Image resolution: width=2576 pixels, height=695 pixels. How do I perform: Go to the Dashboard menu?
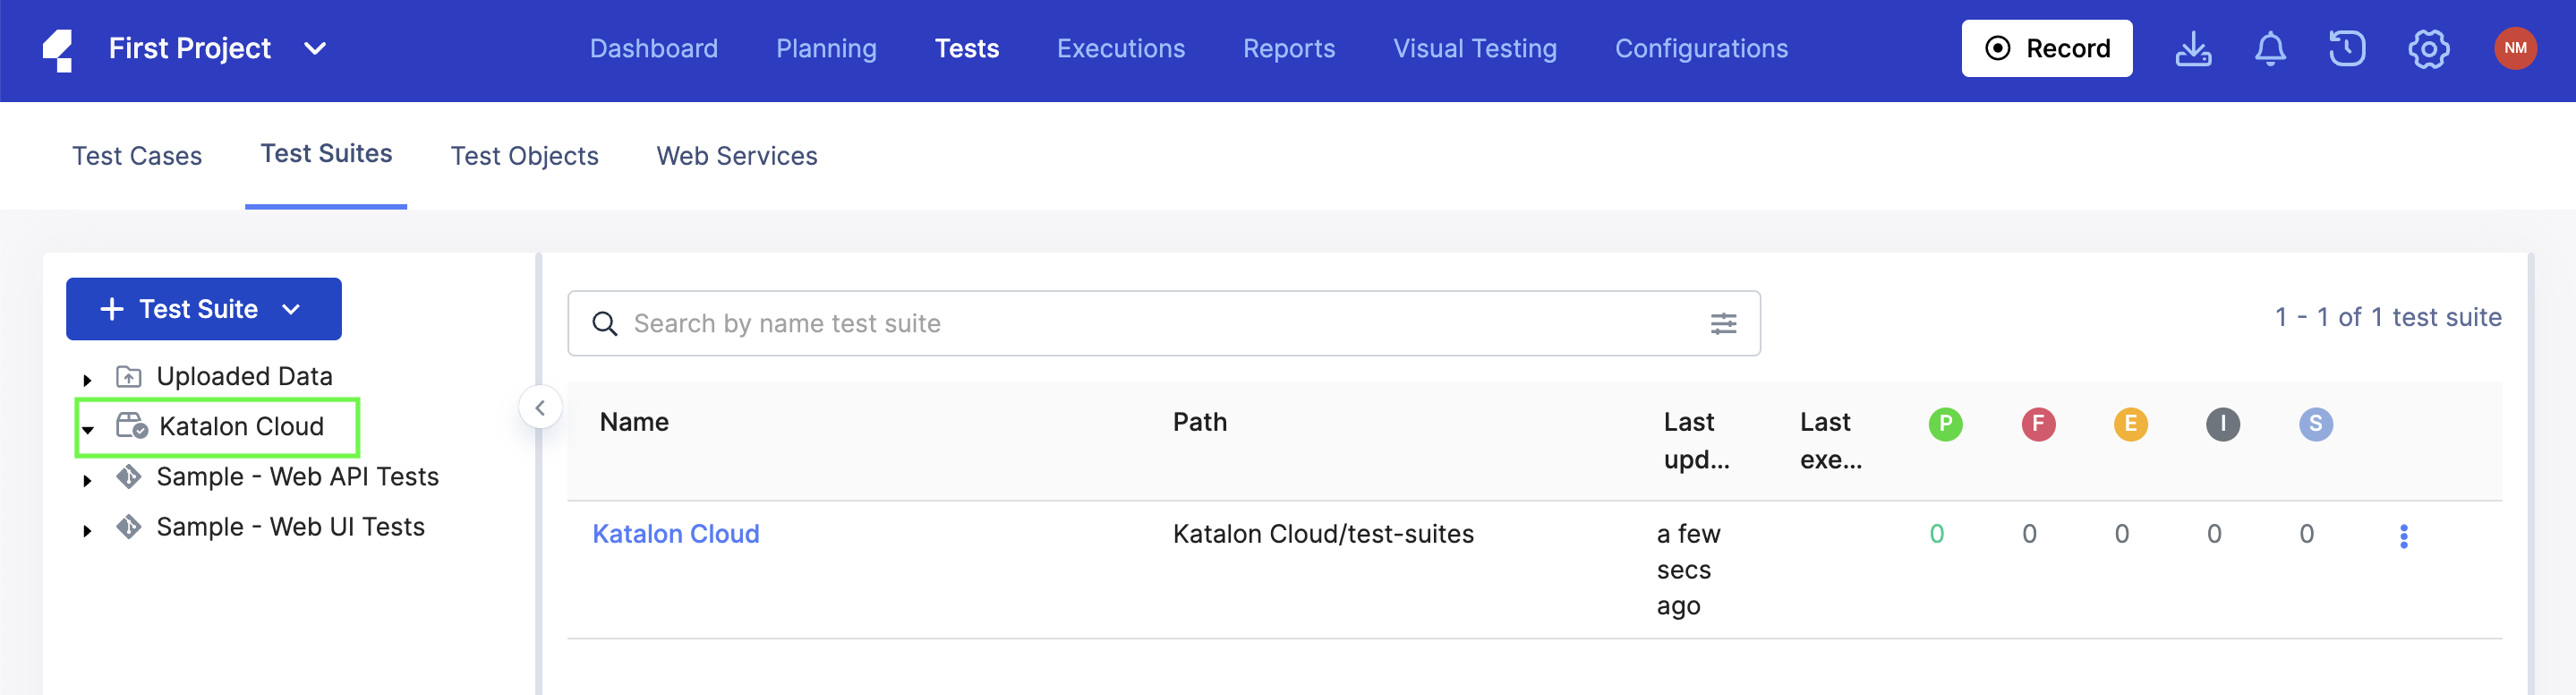click(x=653, y=49)
